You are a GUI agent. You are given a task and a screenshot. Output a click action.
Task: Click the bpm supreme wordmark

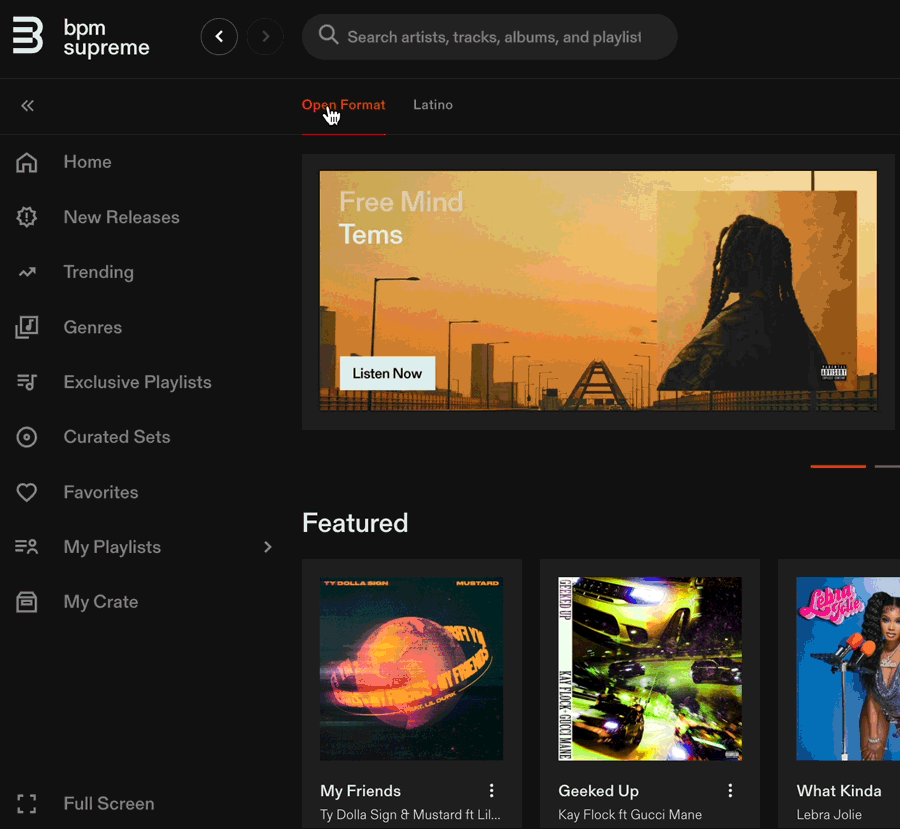click(107, 38)
